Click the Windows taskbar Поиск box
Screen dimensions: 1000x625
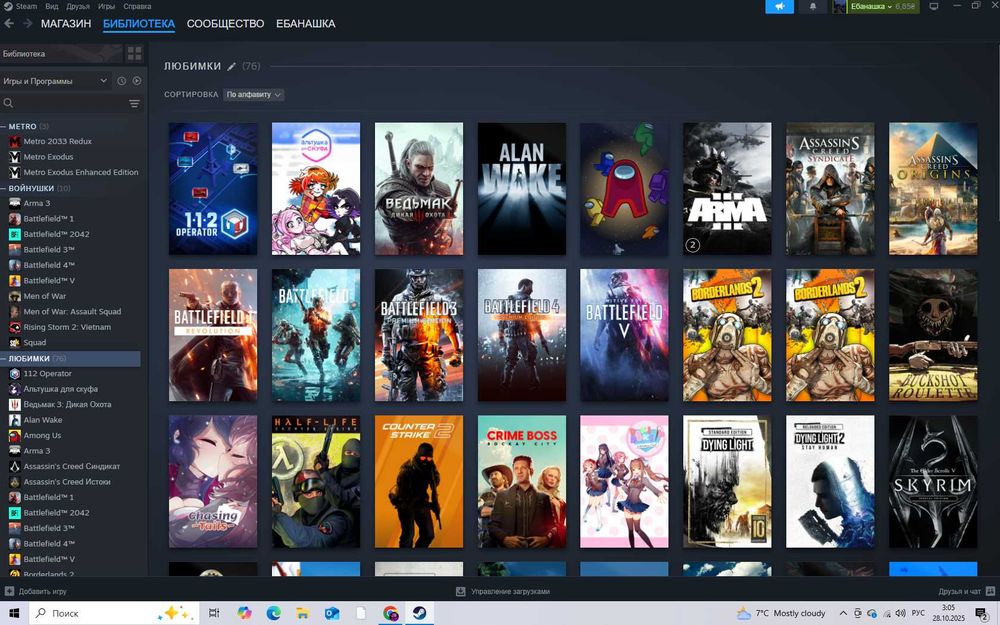tap(114, 613)
